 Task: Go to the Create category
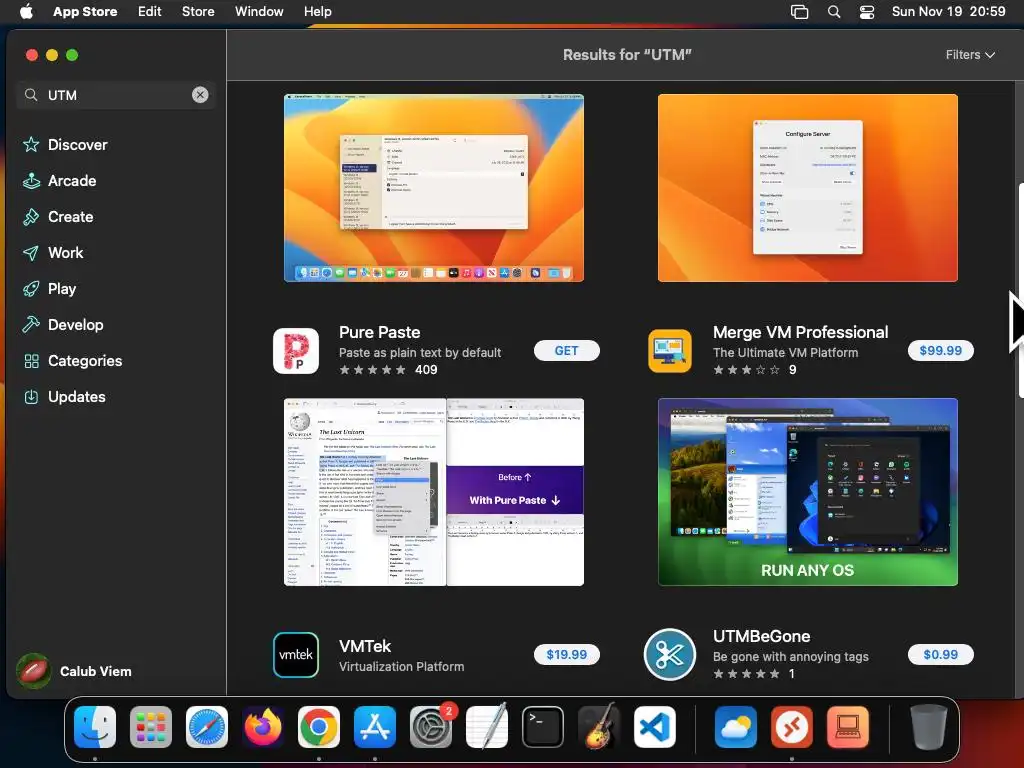coord(58,217)
